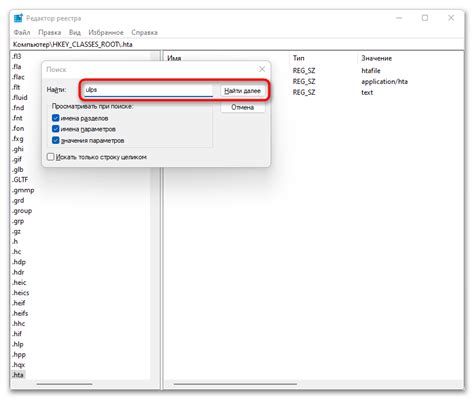Select the .fla key in tree

(x=17, y=66)
